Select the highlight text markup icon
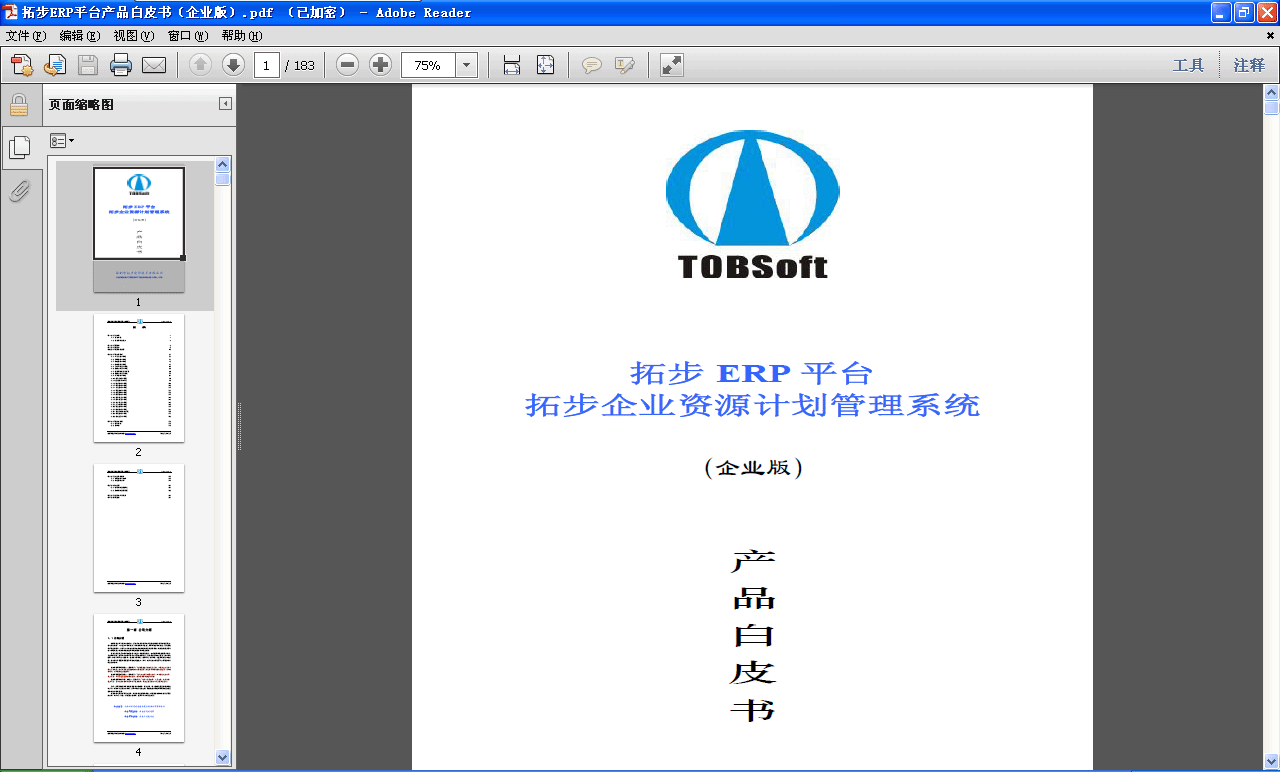Viewport: 1280px width, 772px height. tap(622, 64)
